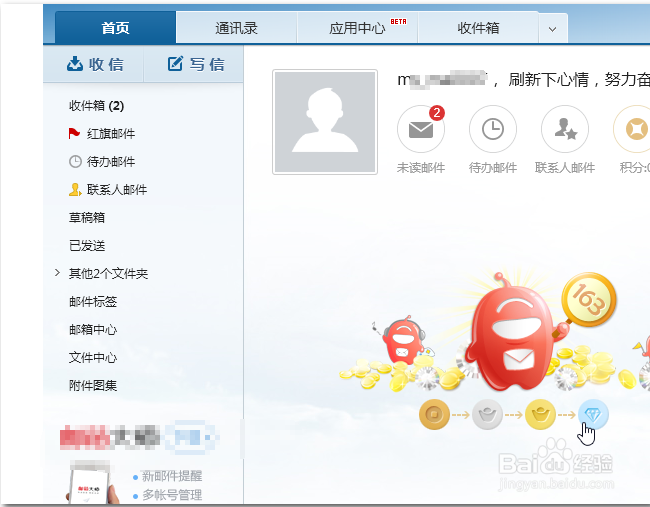Image resolution: width=650 pixels, height=507 pixels.
Task: Click the 未读邮件 label
Action: point(421,167)
